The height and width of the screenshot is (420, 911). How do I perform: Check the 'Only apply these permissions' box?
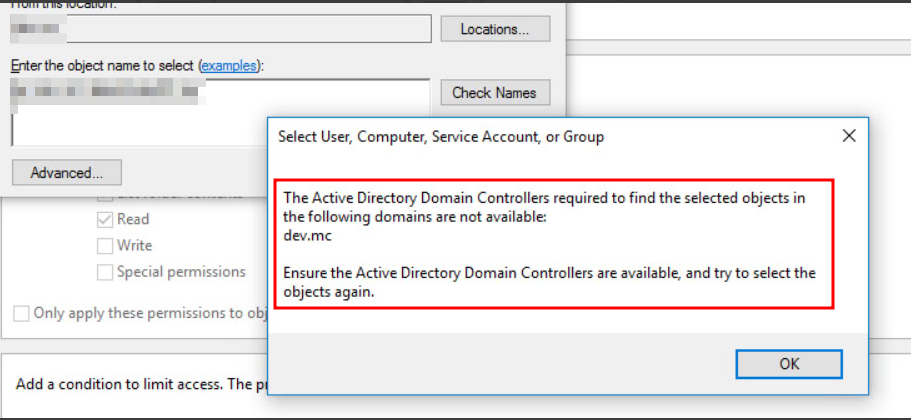[x=21, y=313]
